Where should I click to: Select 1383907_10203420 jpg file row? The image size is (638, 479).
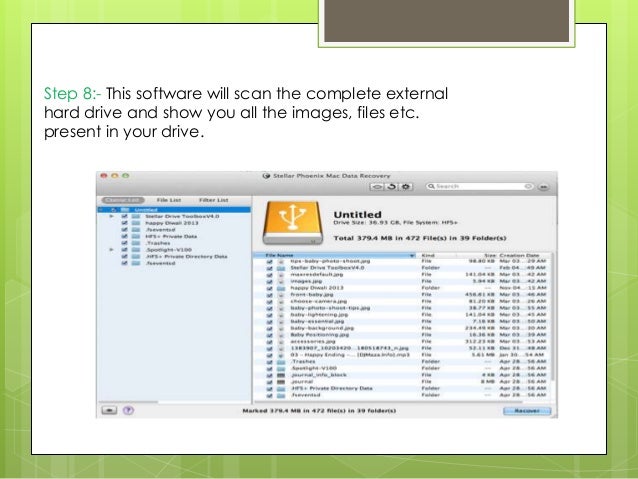(402, 348)
